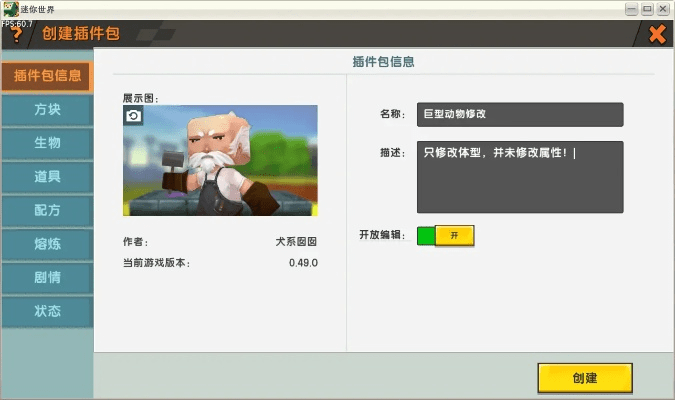This screenshot has width=675, height=400.
Task: Select the 插件包信息 tab
Action: click(x=46, y=75)
